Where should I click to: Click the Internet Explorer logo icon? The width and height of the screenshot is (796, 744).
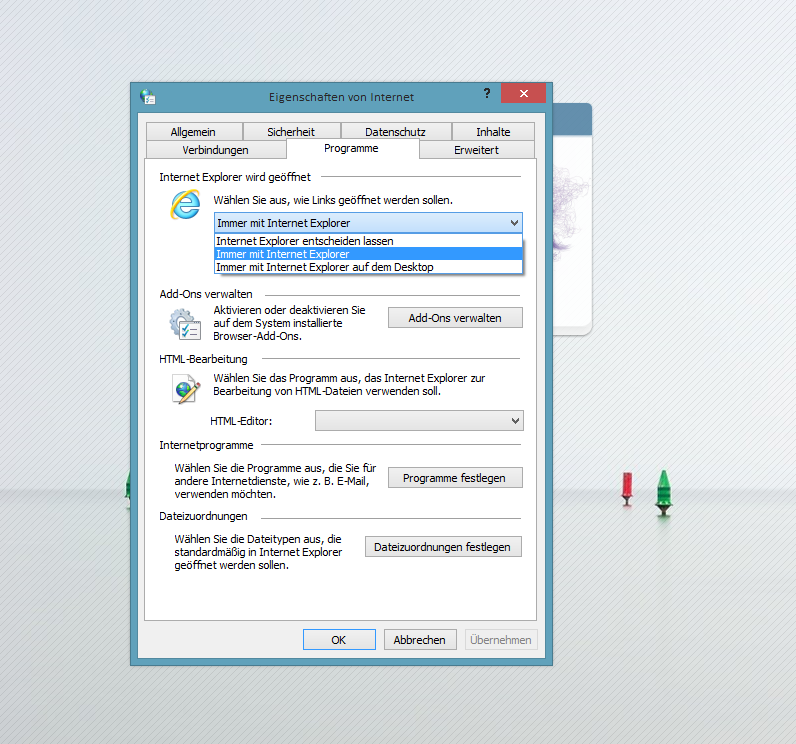(x=185, y=205)
